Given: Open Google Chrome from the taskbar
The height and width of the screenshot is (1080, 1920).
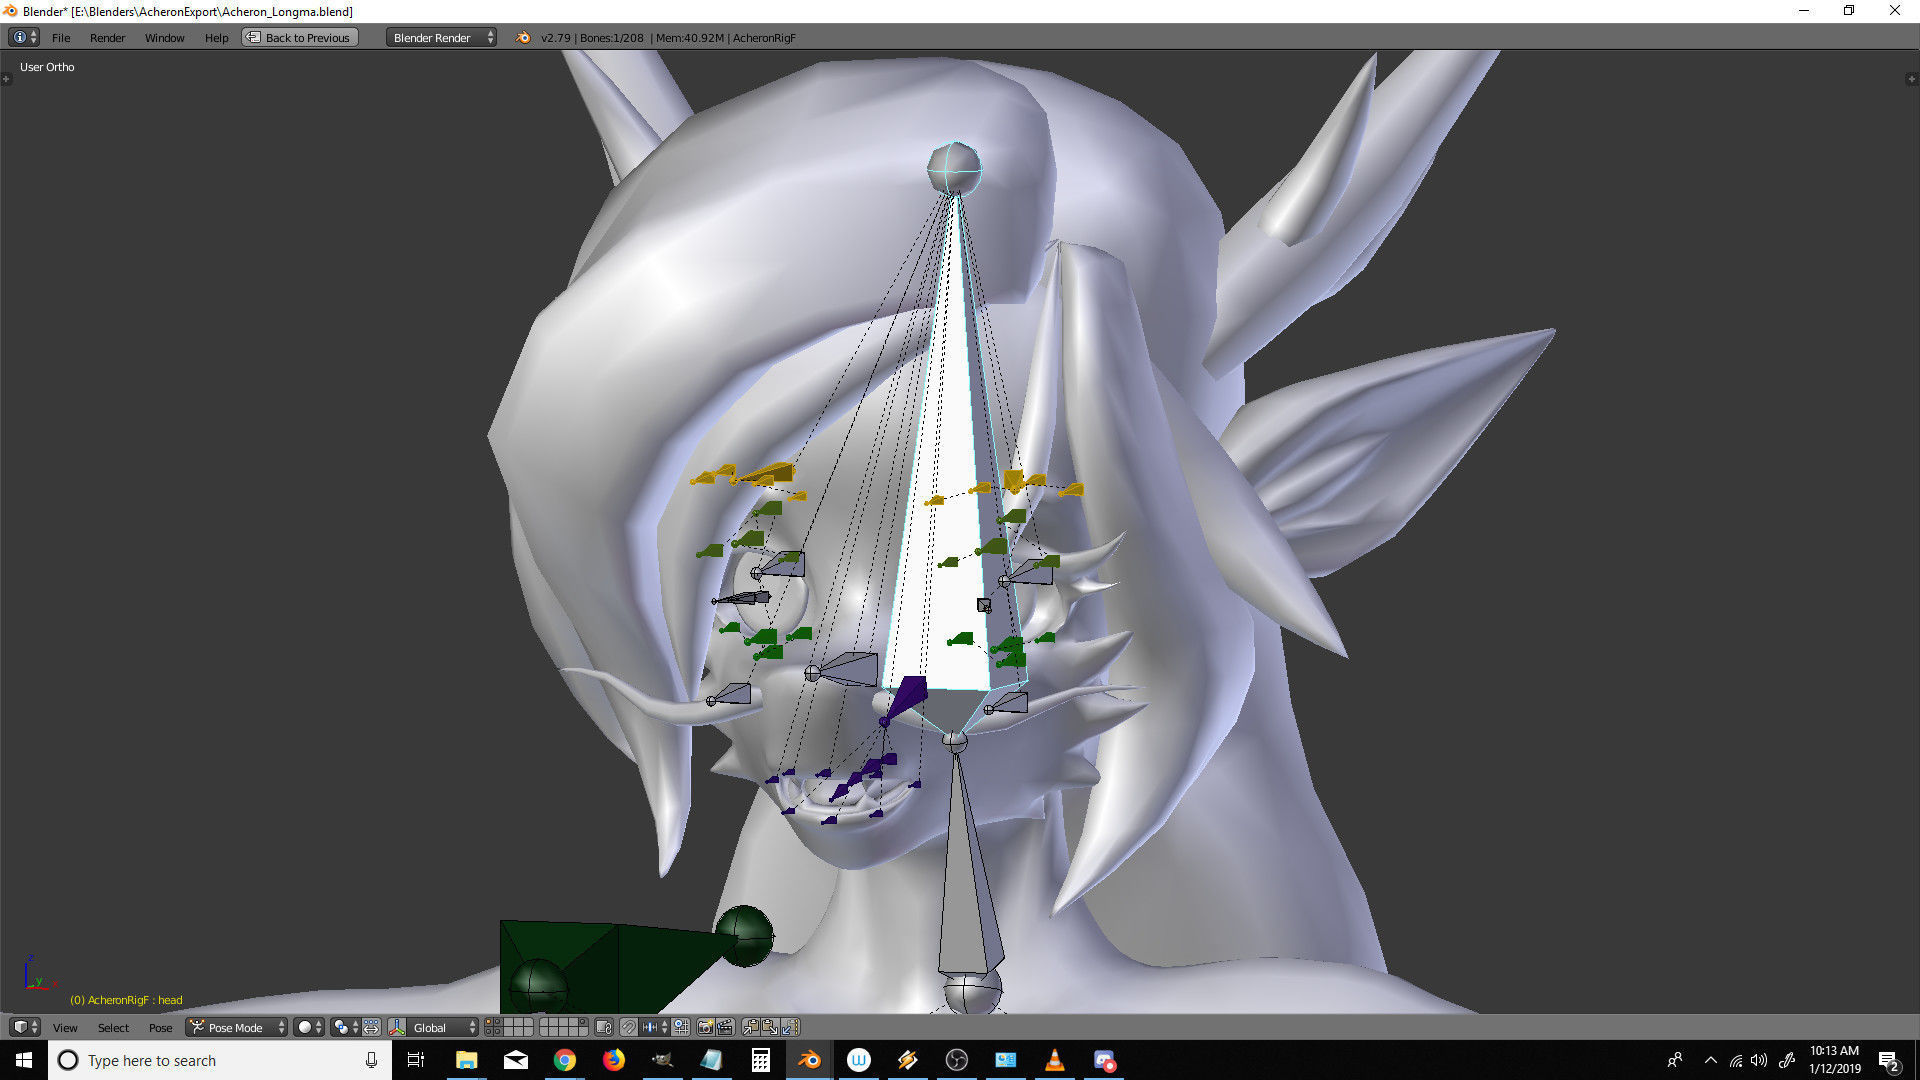Looking at the screenshot, I should (565, 1060).
